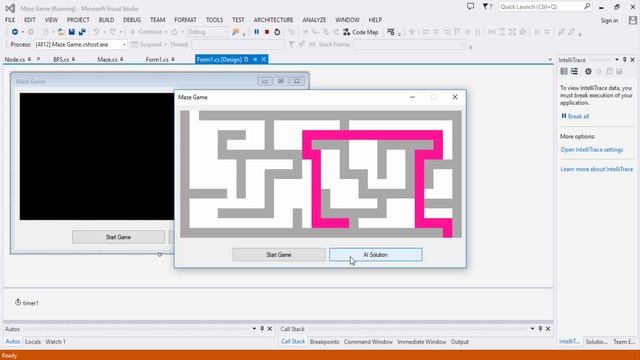Image resolution: width=640 pixels, height=360 pixels.
Task: Close the Autos panel
Action: point(270,329)
